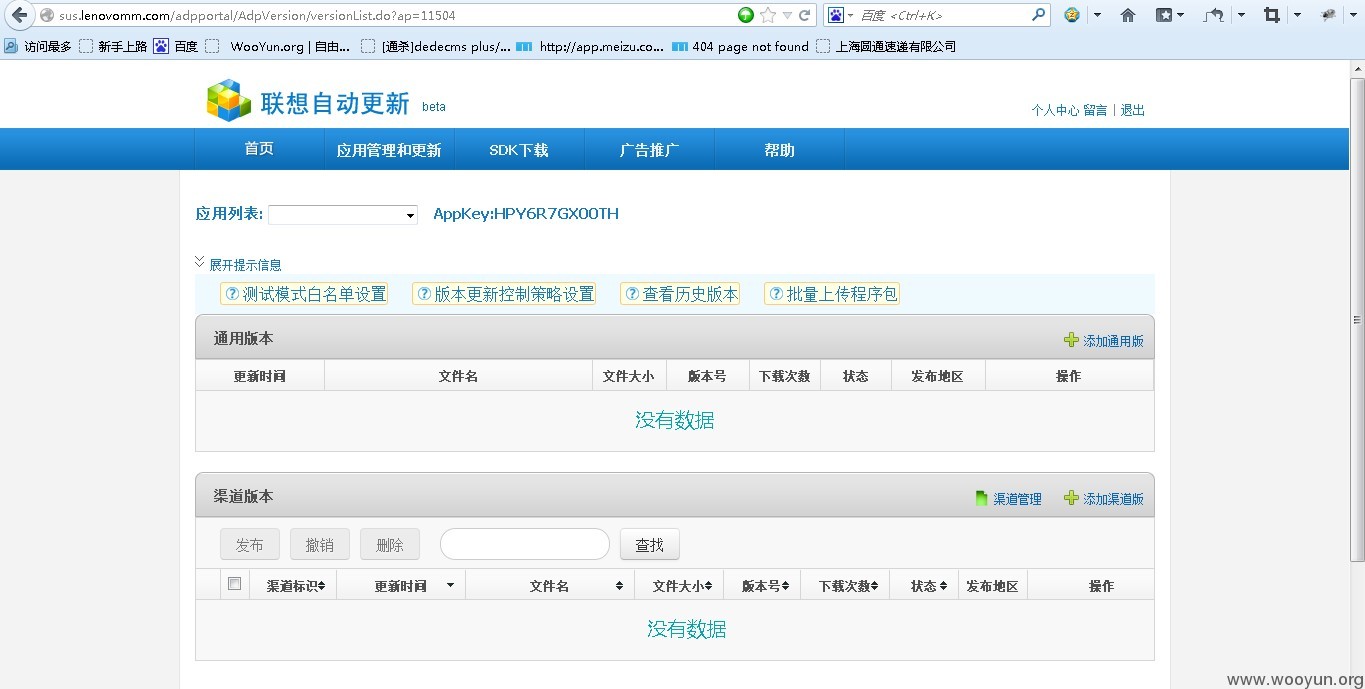Click the crop screenshot toolbar icon
Screen dimensions: 1365x689
click(1272, 15)
